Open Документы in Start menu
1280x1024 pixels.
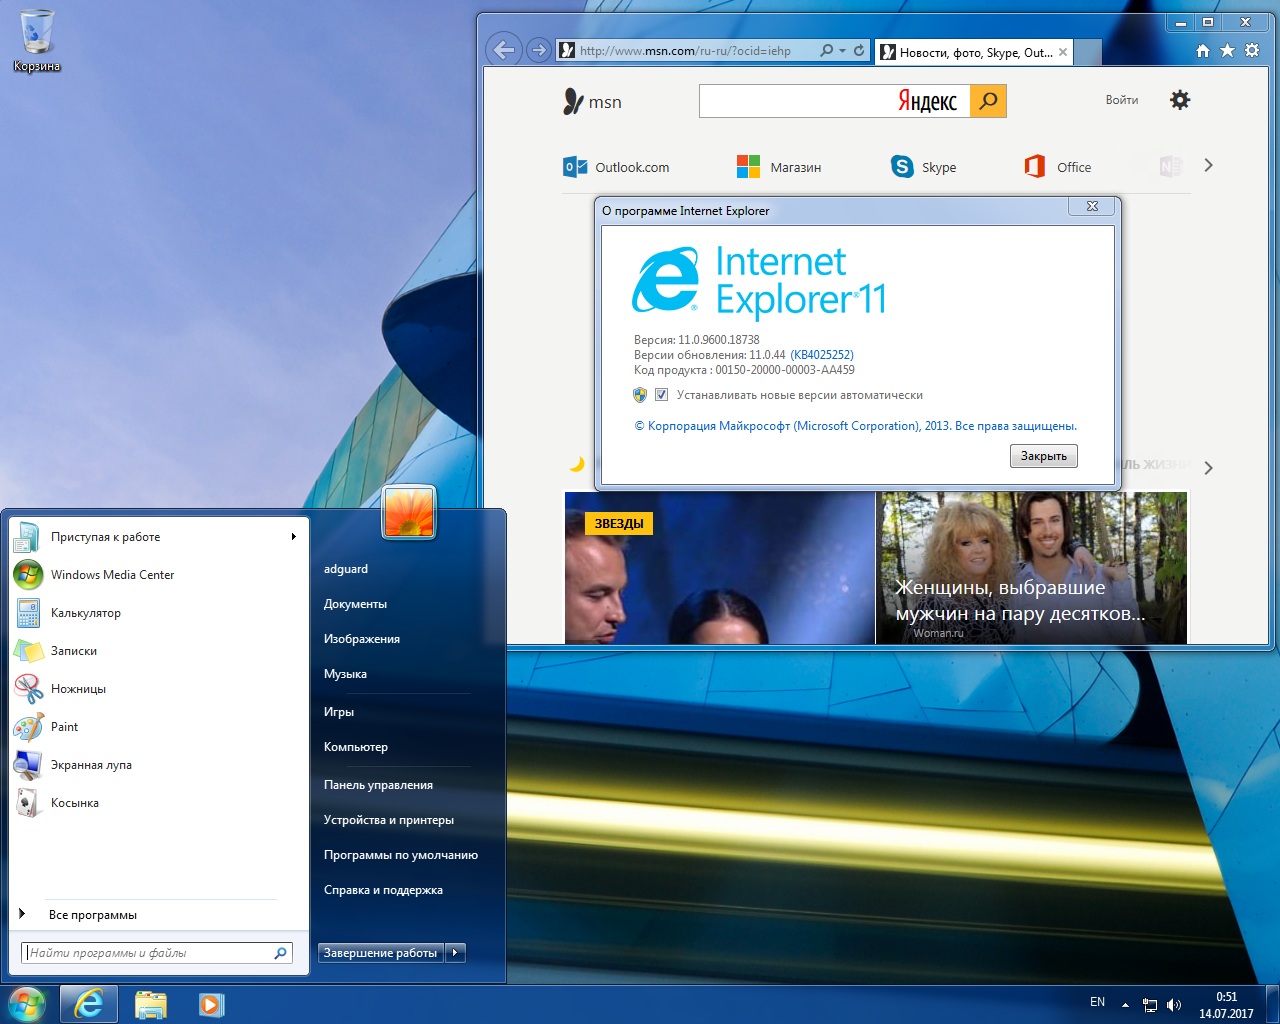coord(355,604)
